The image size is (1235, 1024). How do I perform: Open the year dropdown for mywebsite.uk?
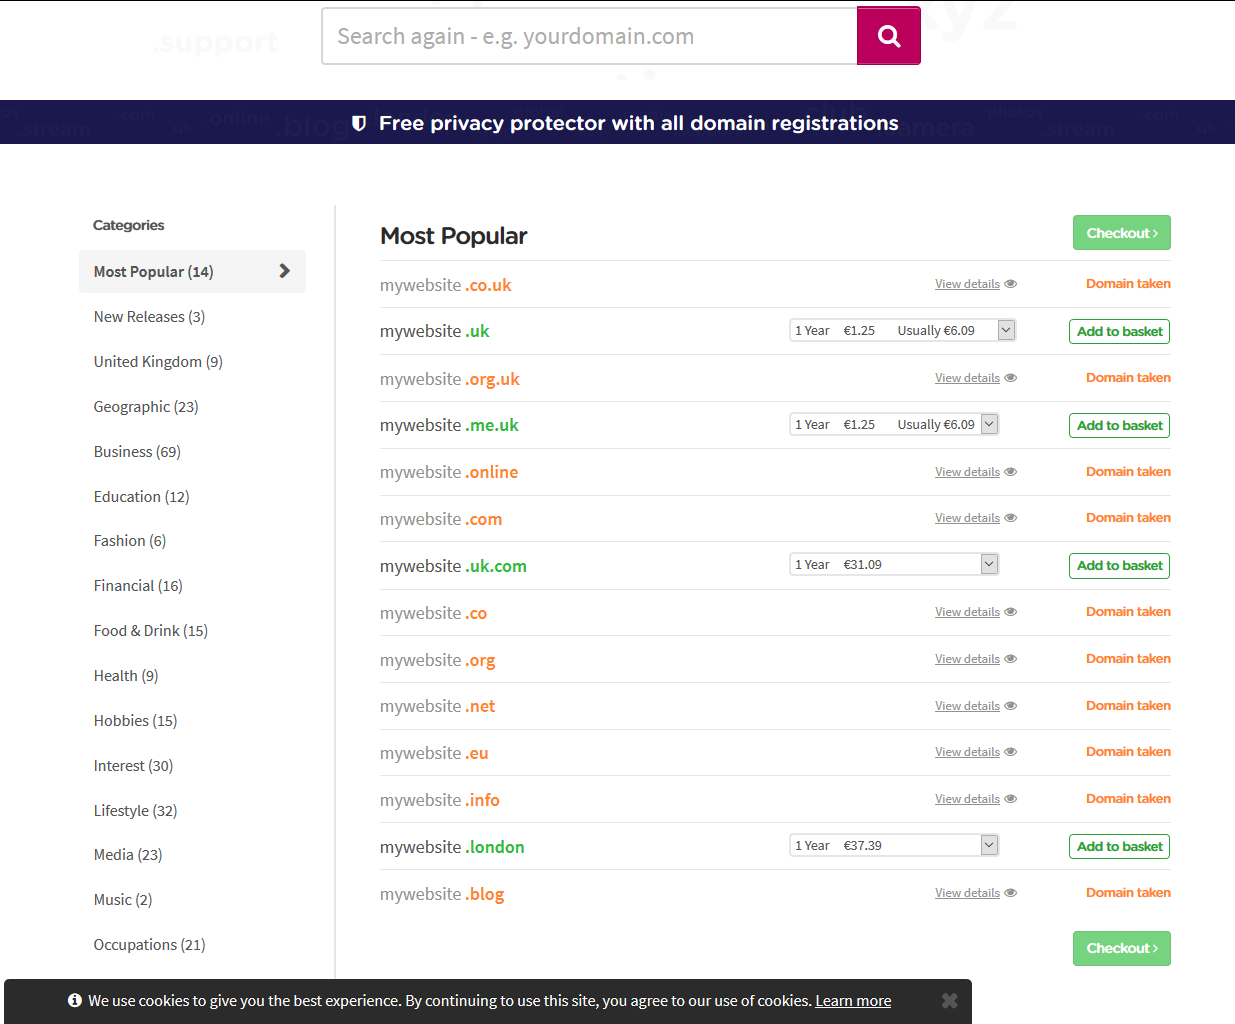click(x=1006, y=330)
